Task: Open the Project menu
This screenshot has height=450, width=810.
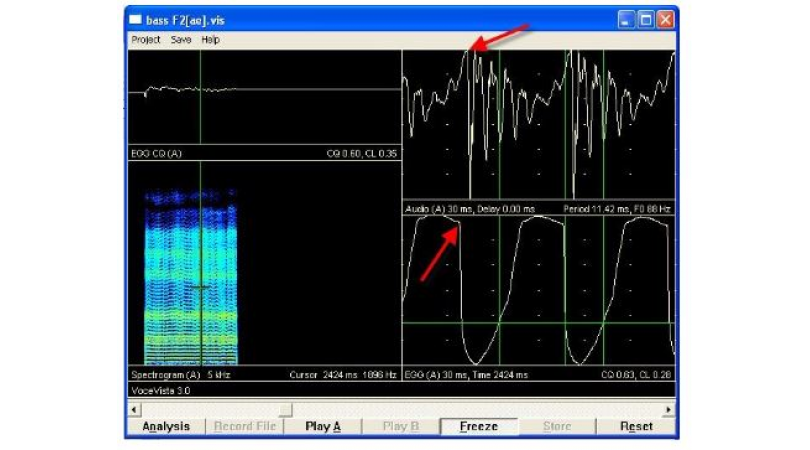Action: click(x=146, y=40)
